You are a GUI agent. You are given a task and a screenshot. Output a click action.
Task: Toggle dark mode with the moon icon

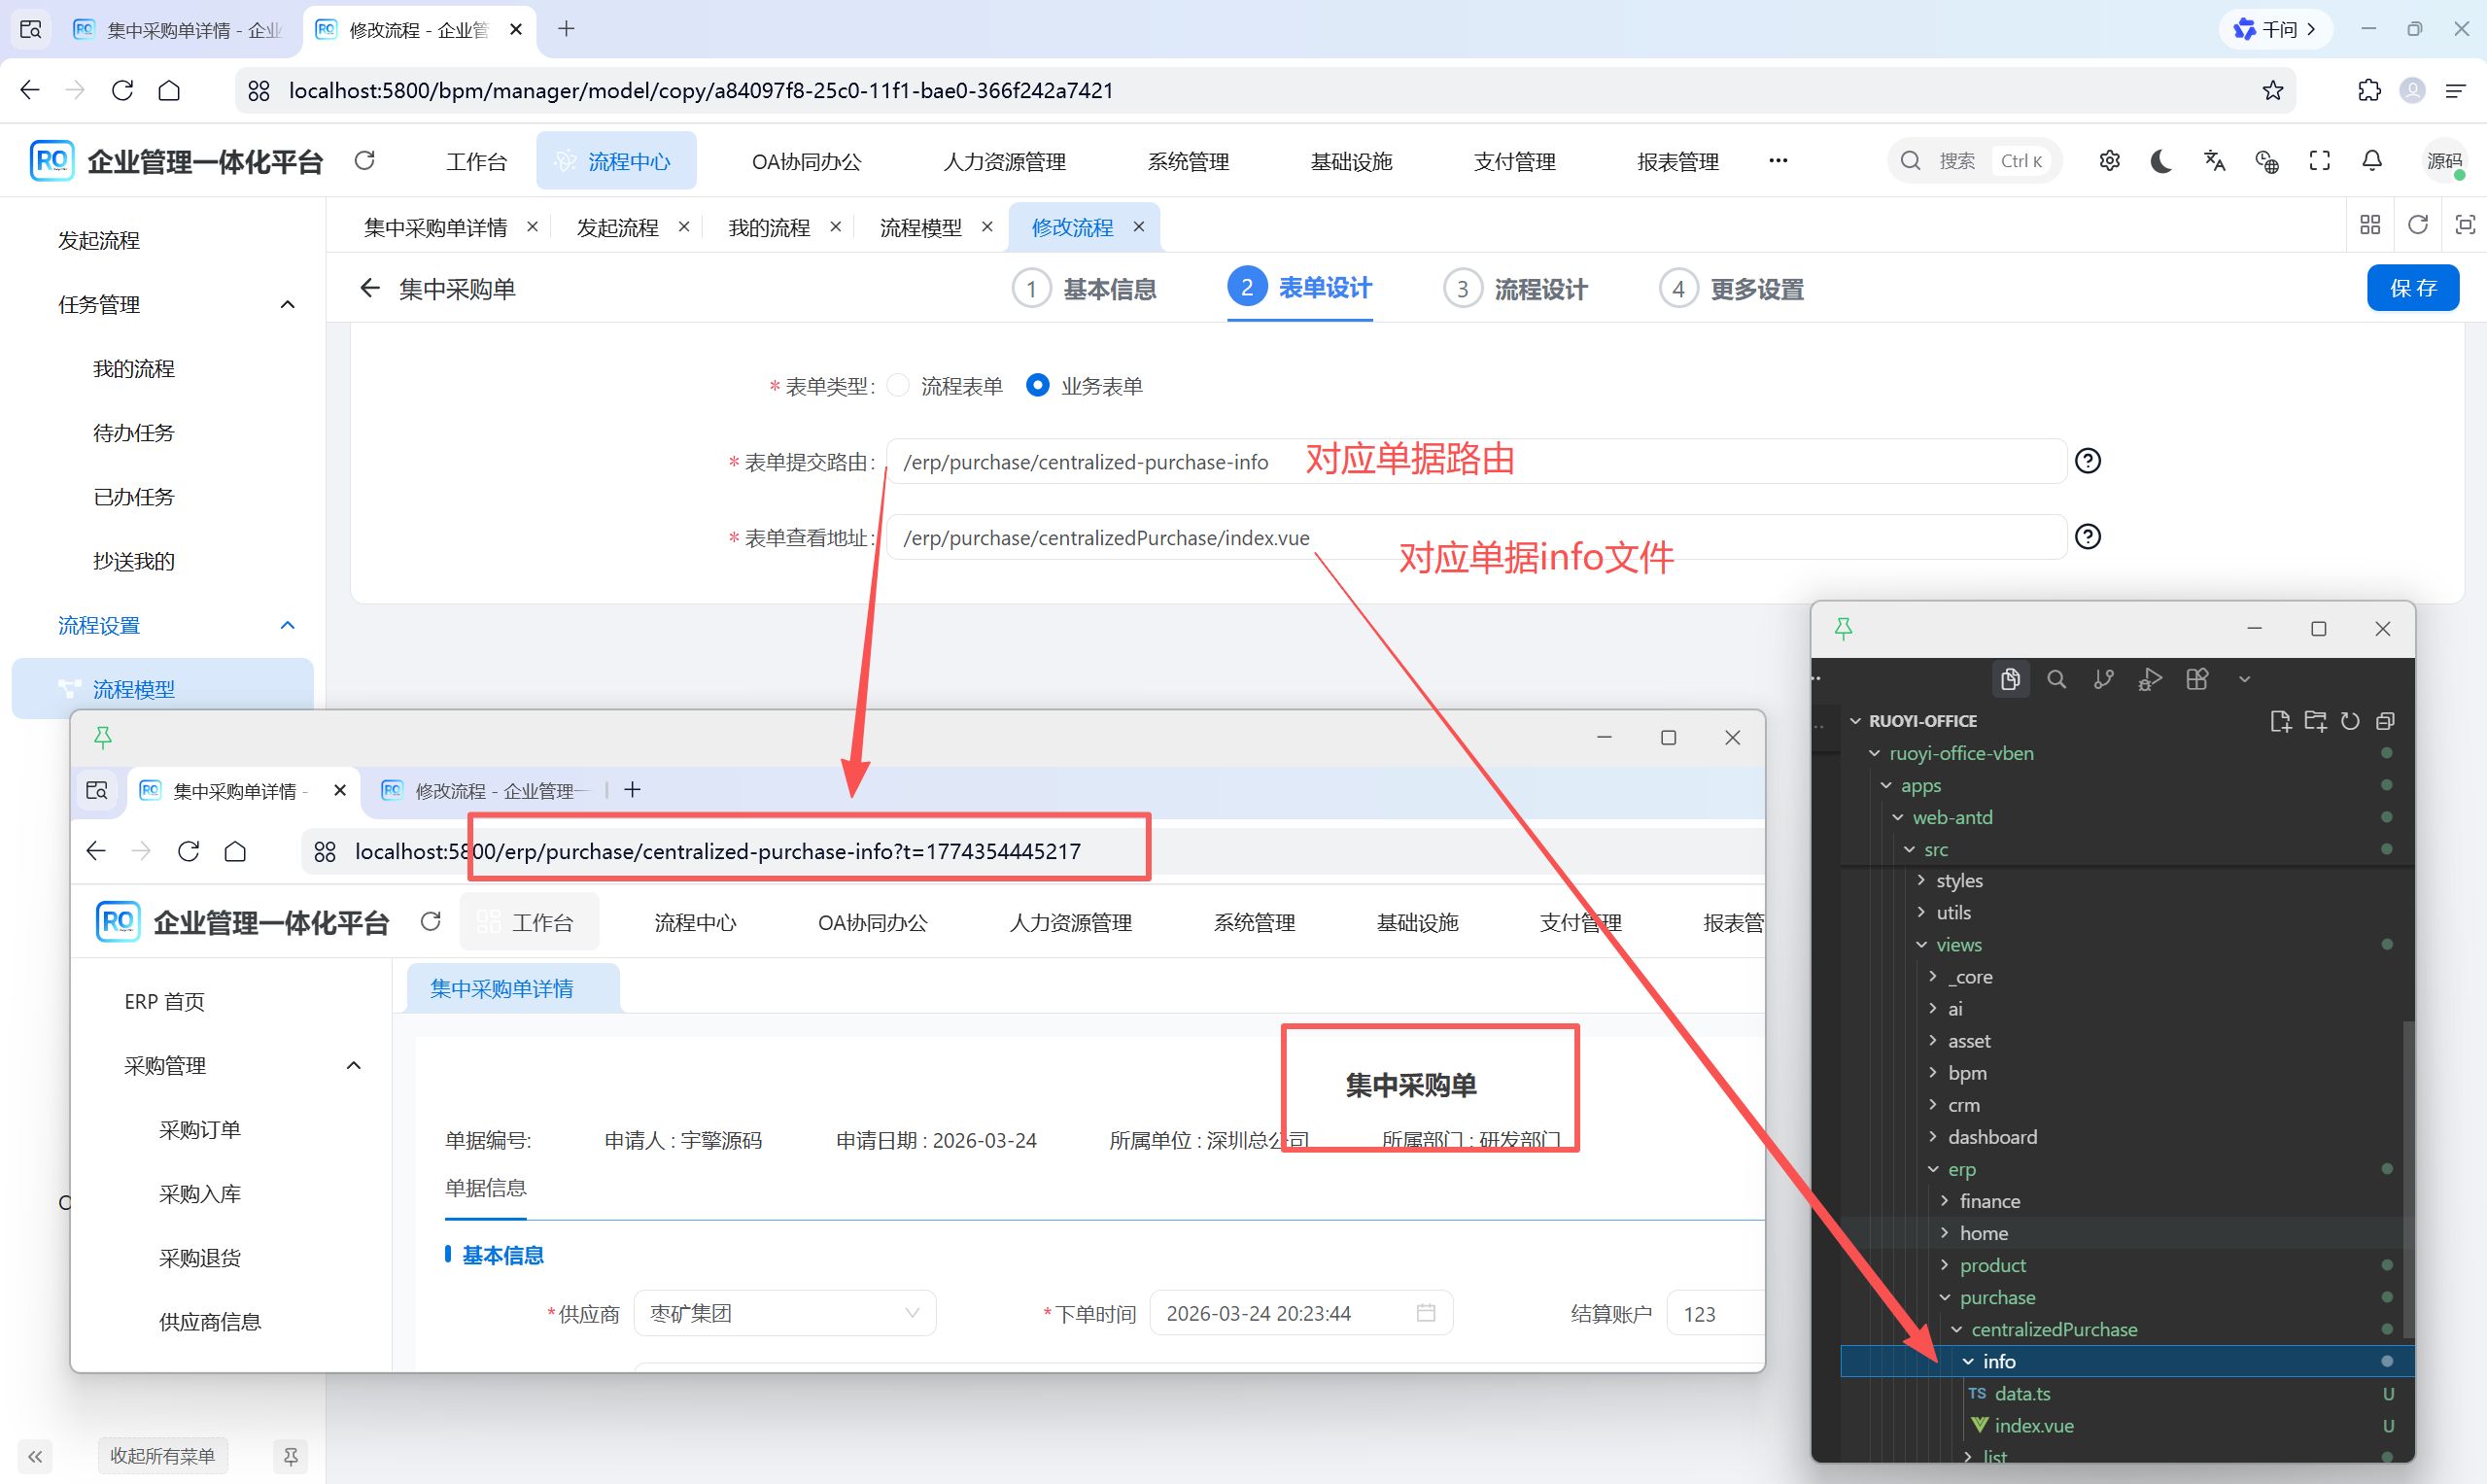coord(2161,160)
